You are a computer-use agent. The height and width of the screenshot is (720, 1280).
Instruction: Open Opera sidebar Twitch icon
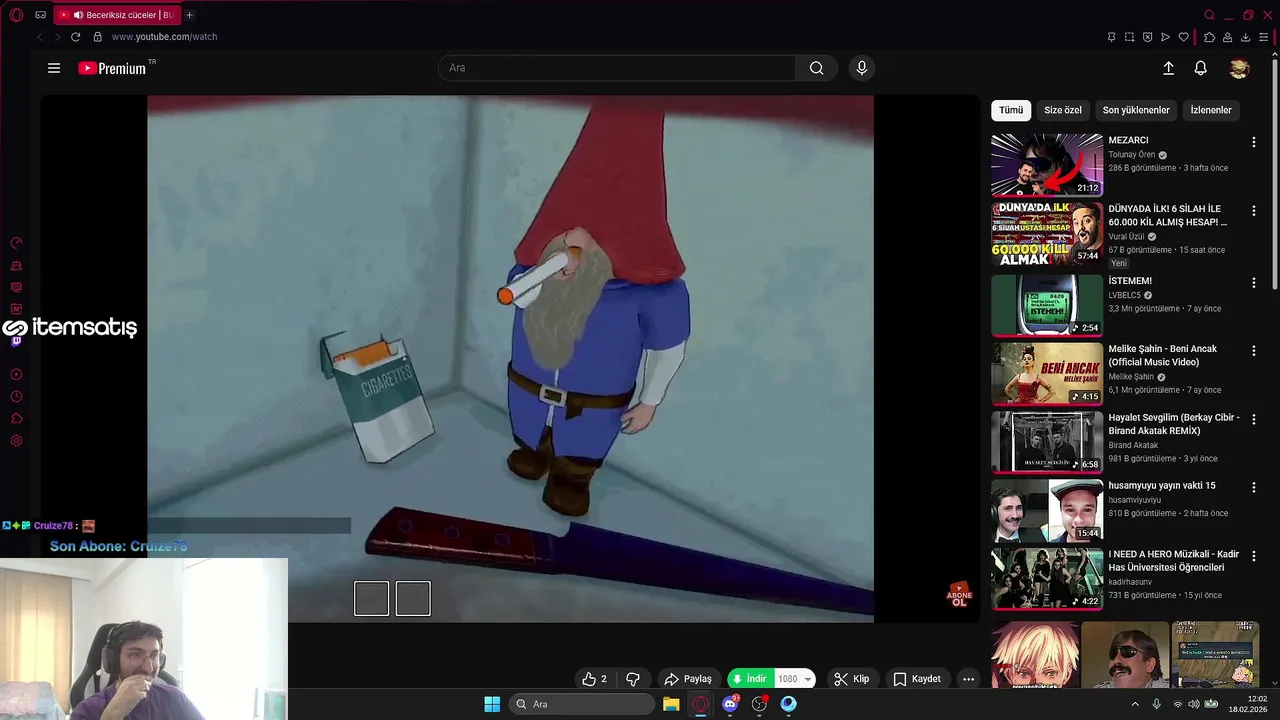click(16, 341)
